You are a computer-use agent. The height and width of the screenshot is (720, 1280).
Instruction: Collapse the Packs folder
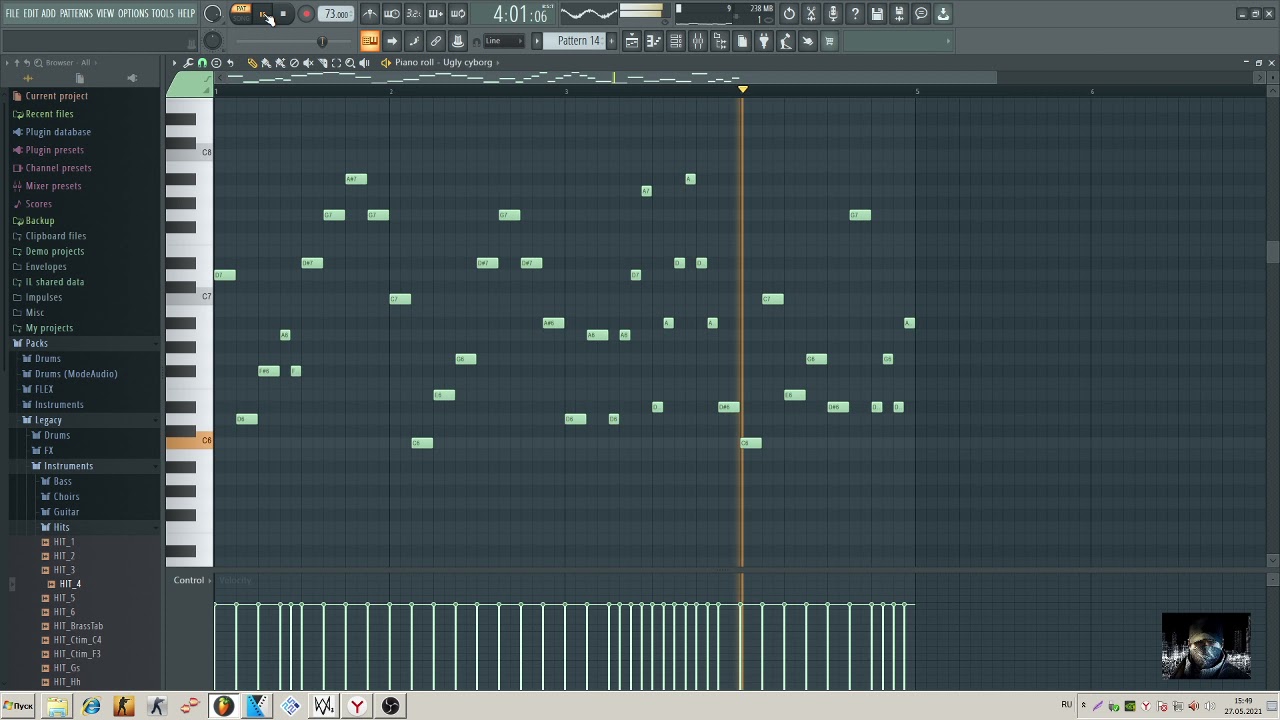(36, 343)
